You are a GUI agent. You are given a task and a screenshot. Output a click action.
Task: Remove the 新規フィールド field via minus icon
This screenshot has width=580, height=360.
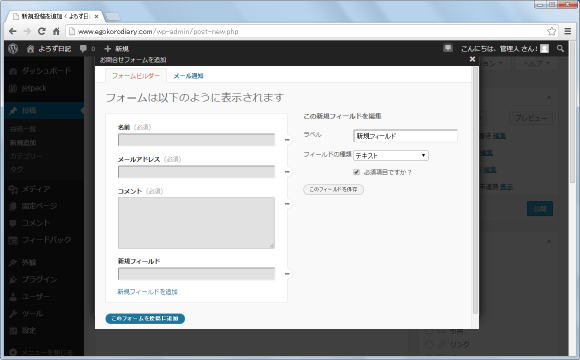coord(287,274)
